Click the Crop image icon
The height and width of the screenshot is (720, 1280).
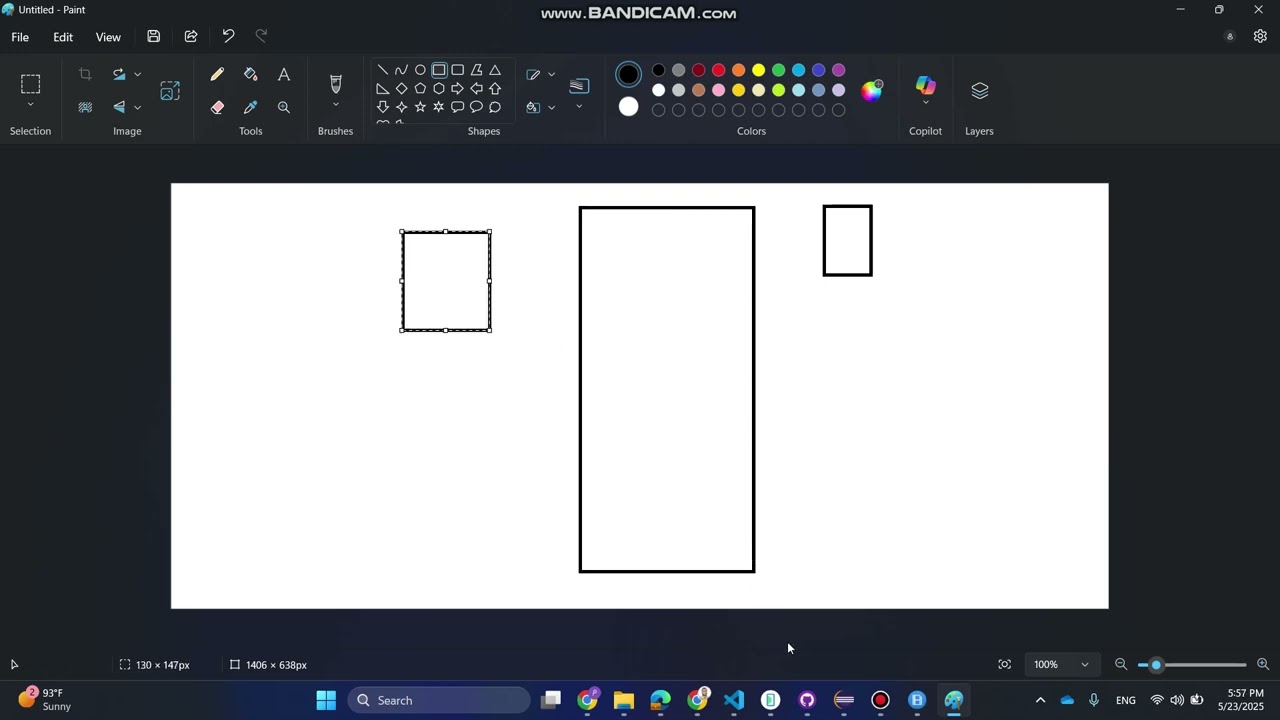pyautogui.click(x=85, y=74)
